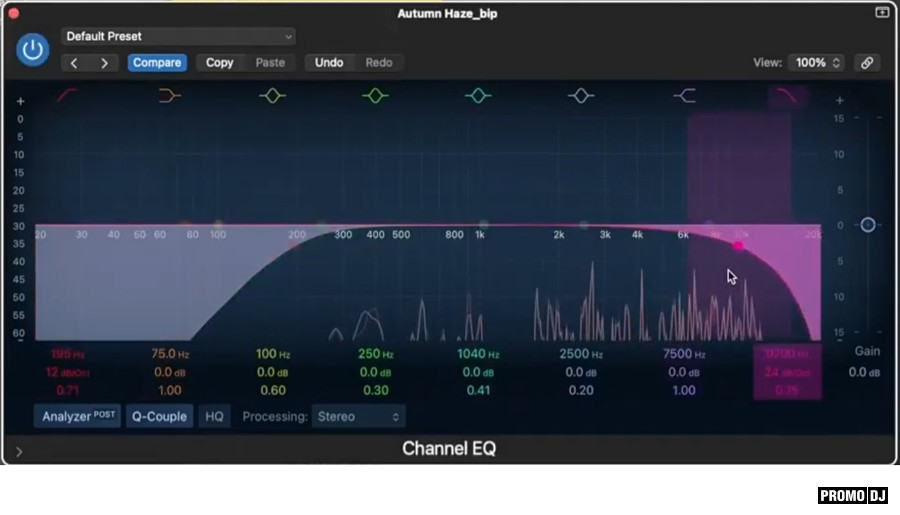Open the Processing Stereo dropdown
The height and width of the screenshot is (515, 900).
click(x=358, y=416)
